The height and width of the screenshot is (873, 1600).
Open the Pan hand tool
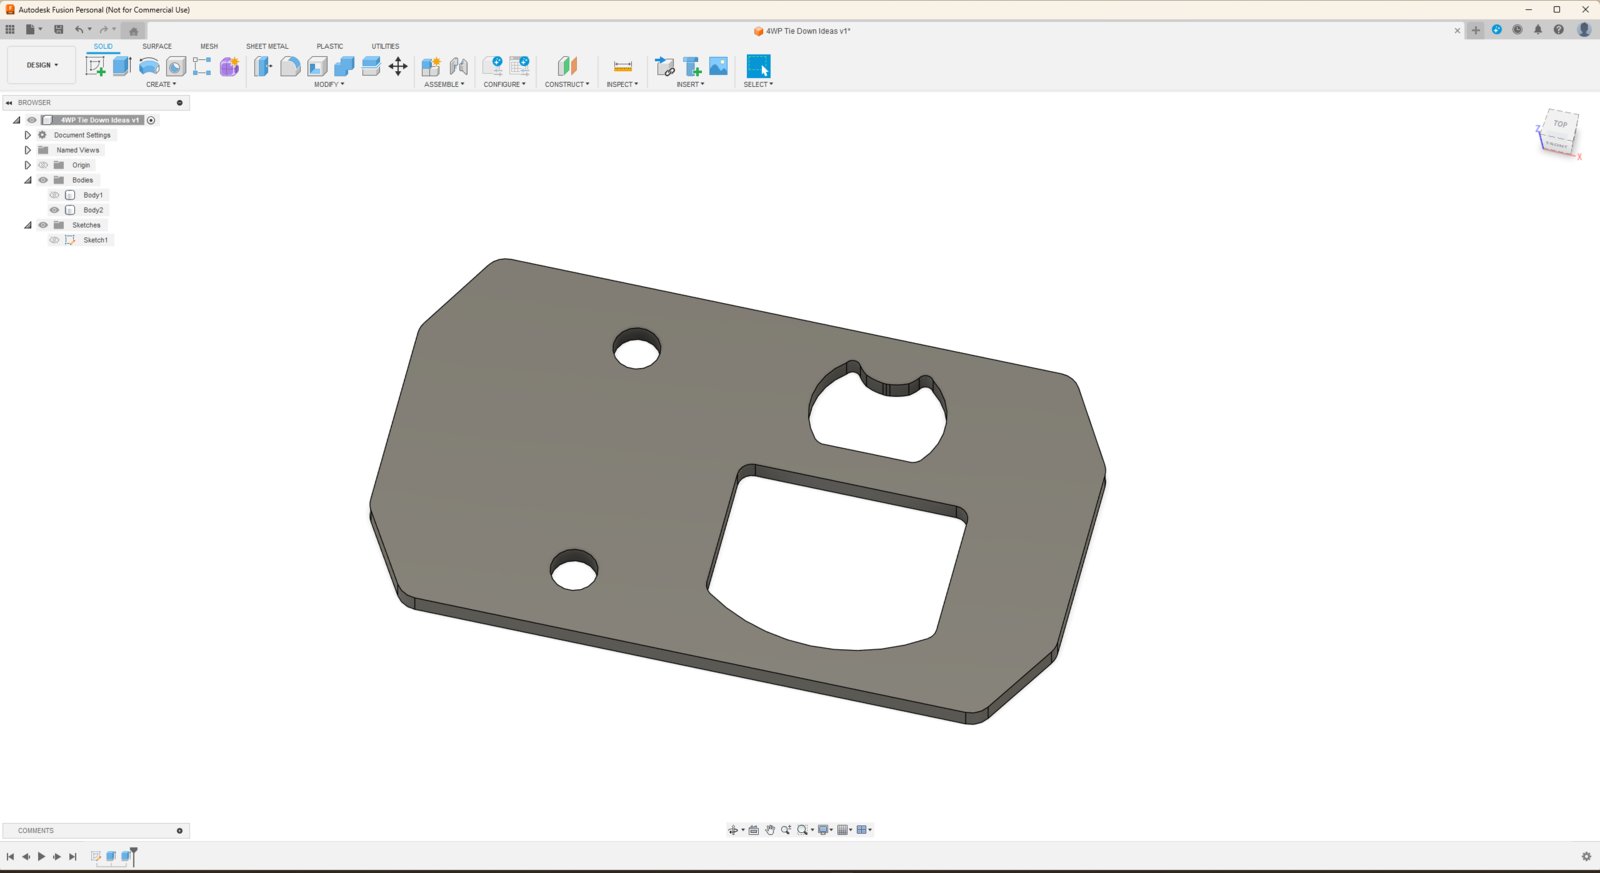click(770, 830)
